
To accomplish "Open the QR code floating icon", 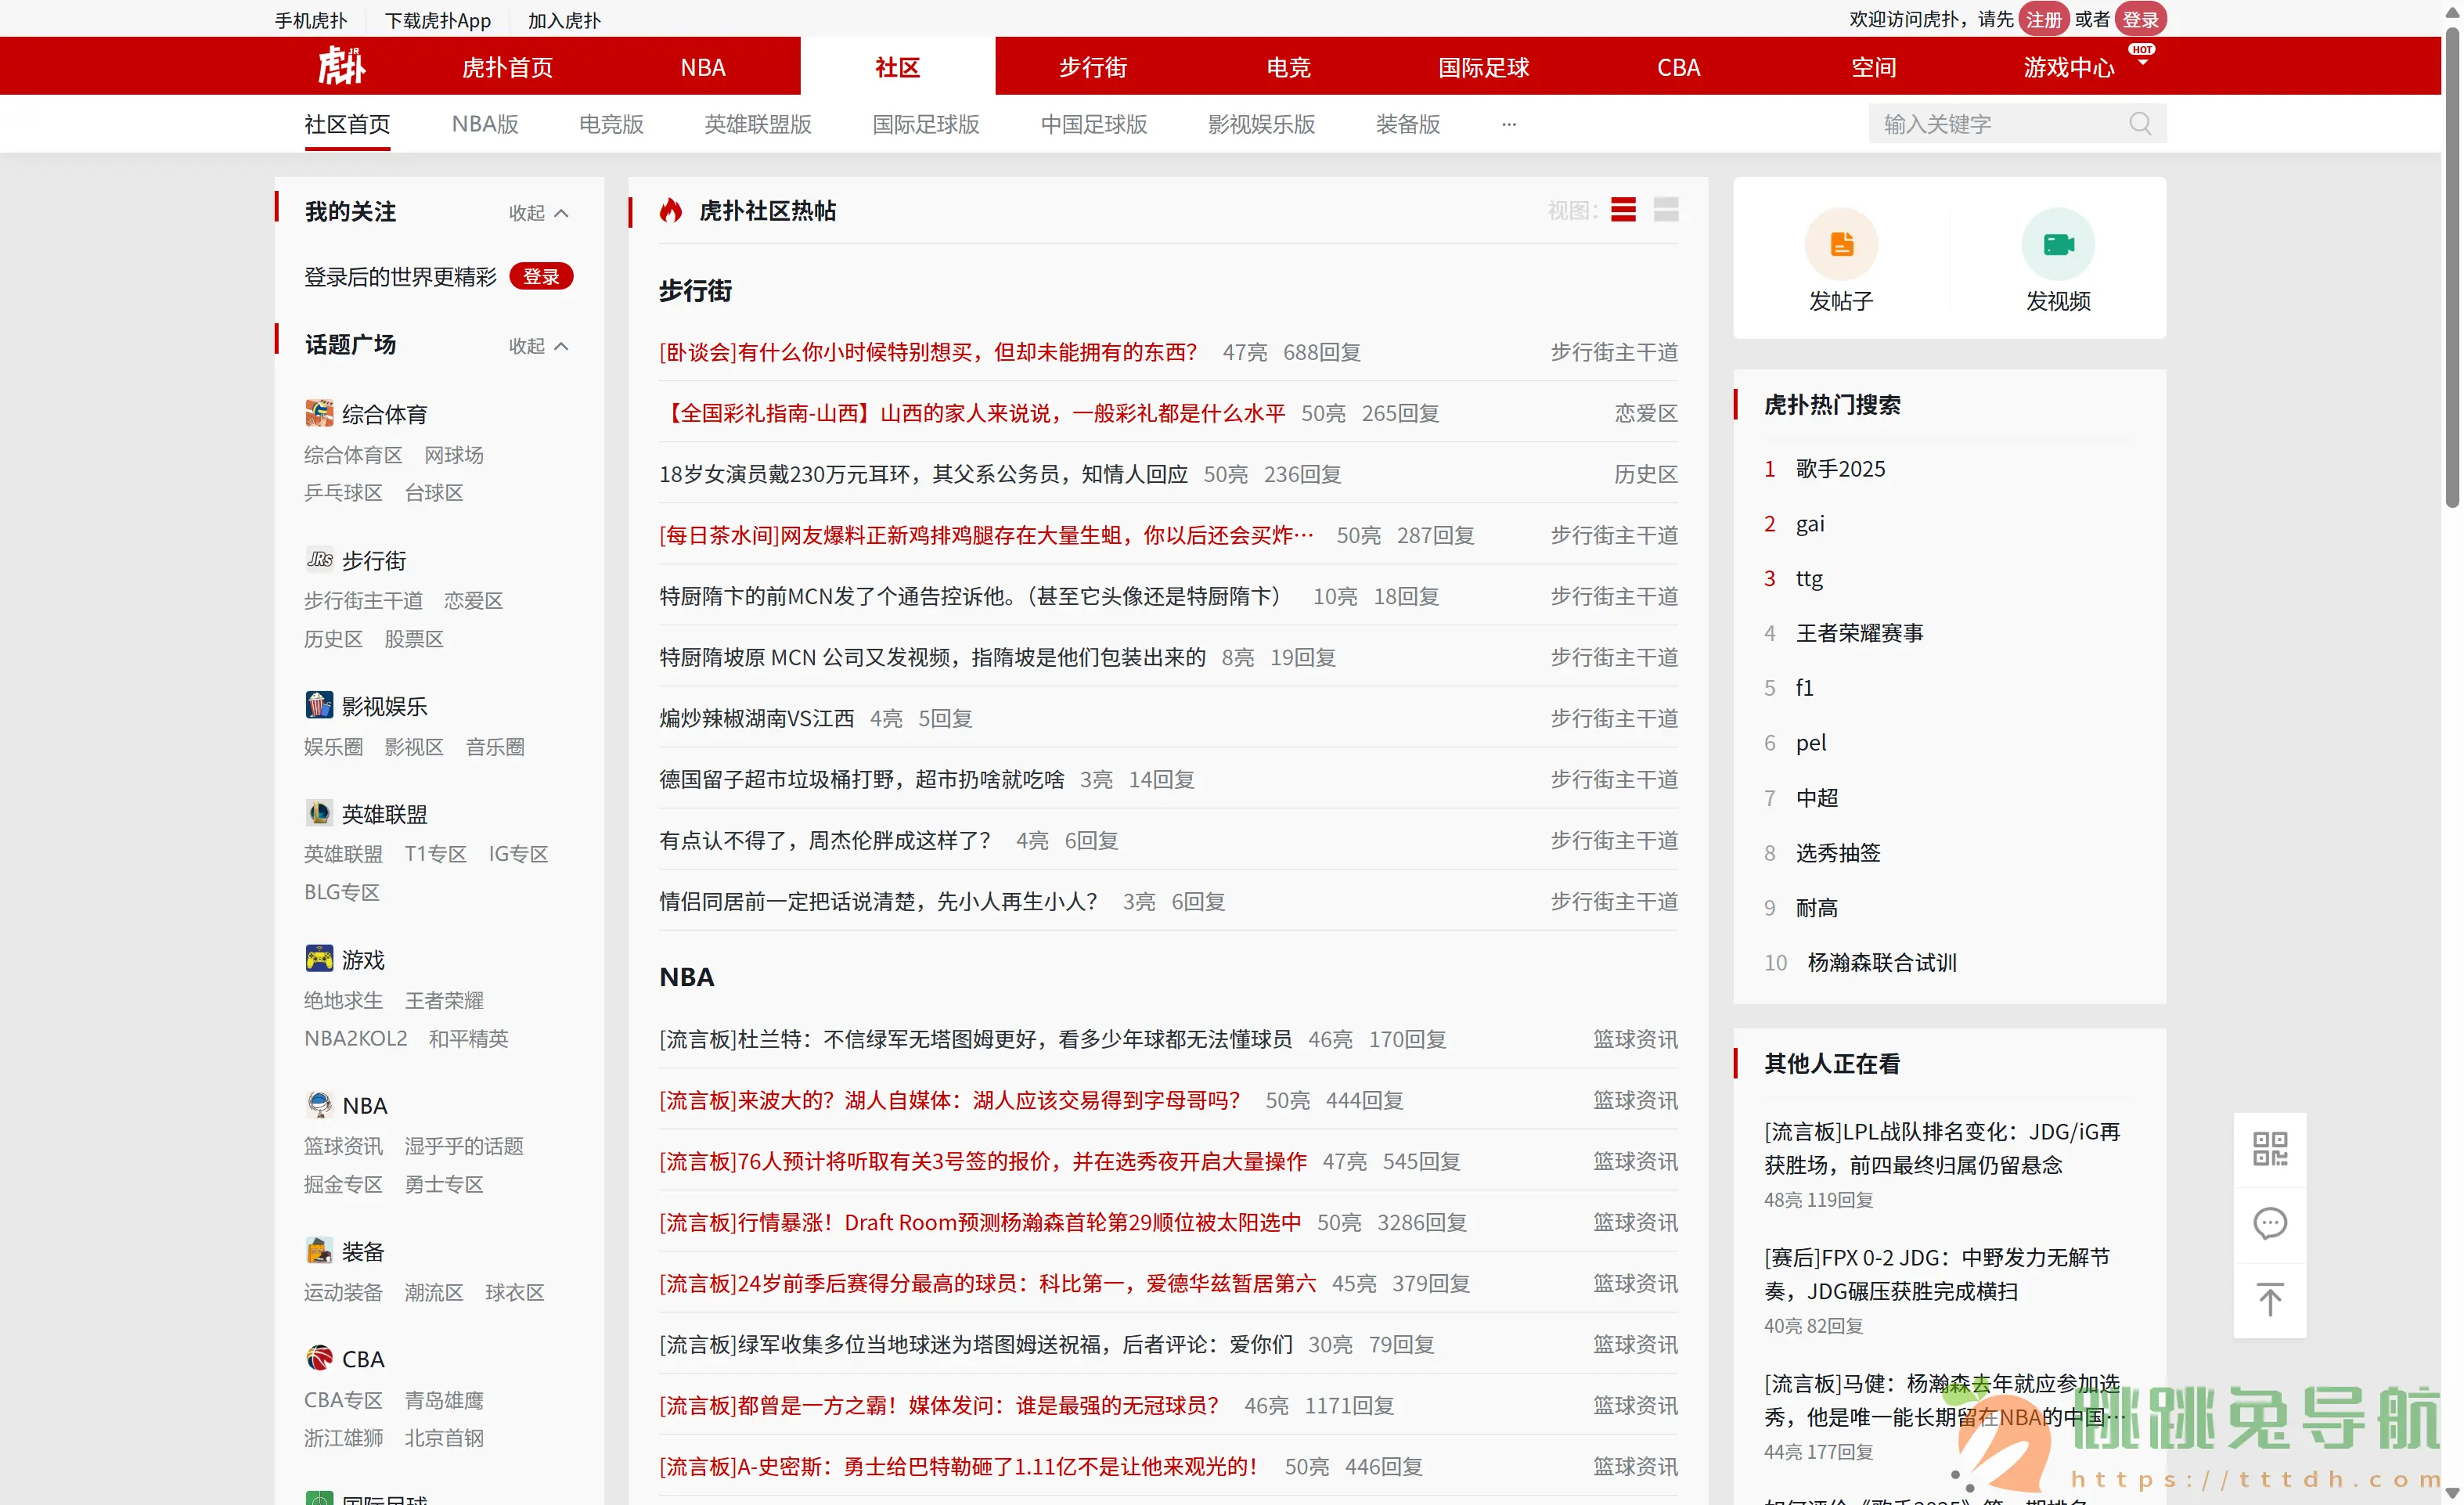I will [x=2269, y=1149].
